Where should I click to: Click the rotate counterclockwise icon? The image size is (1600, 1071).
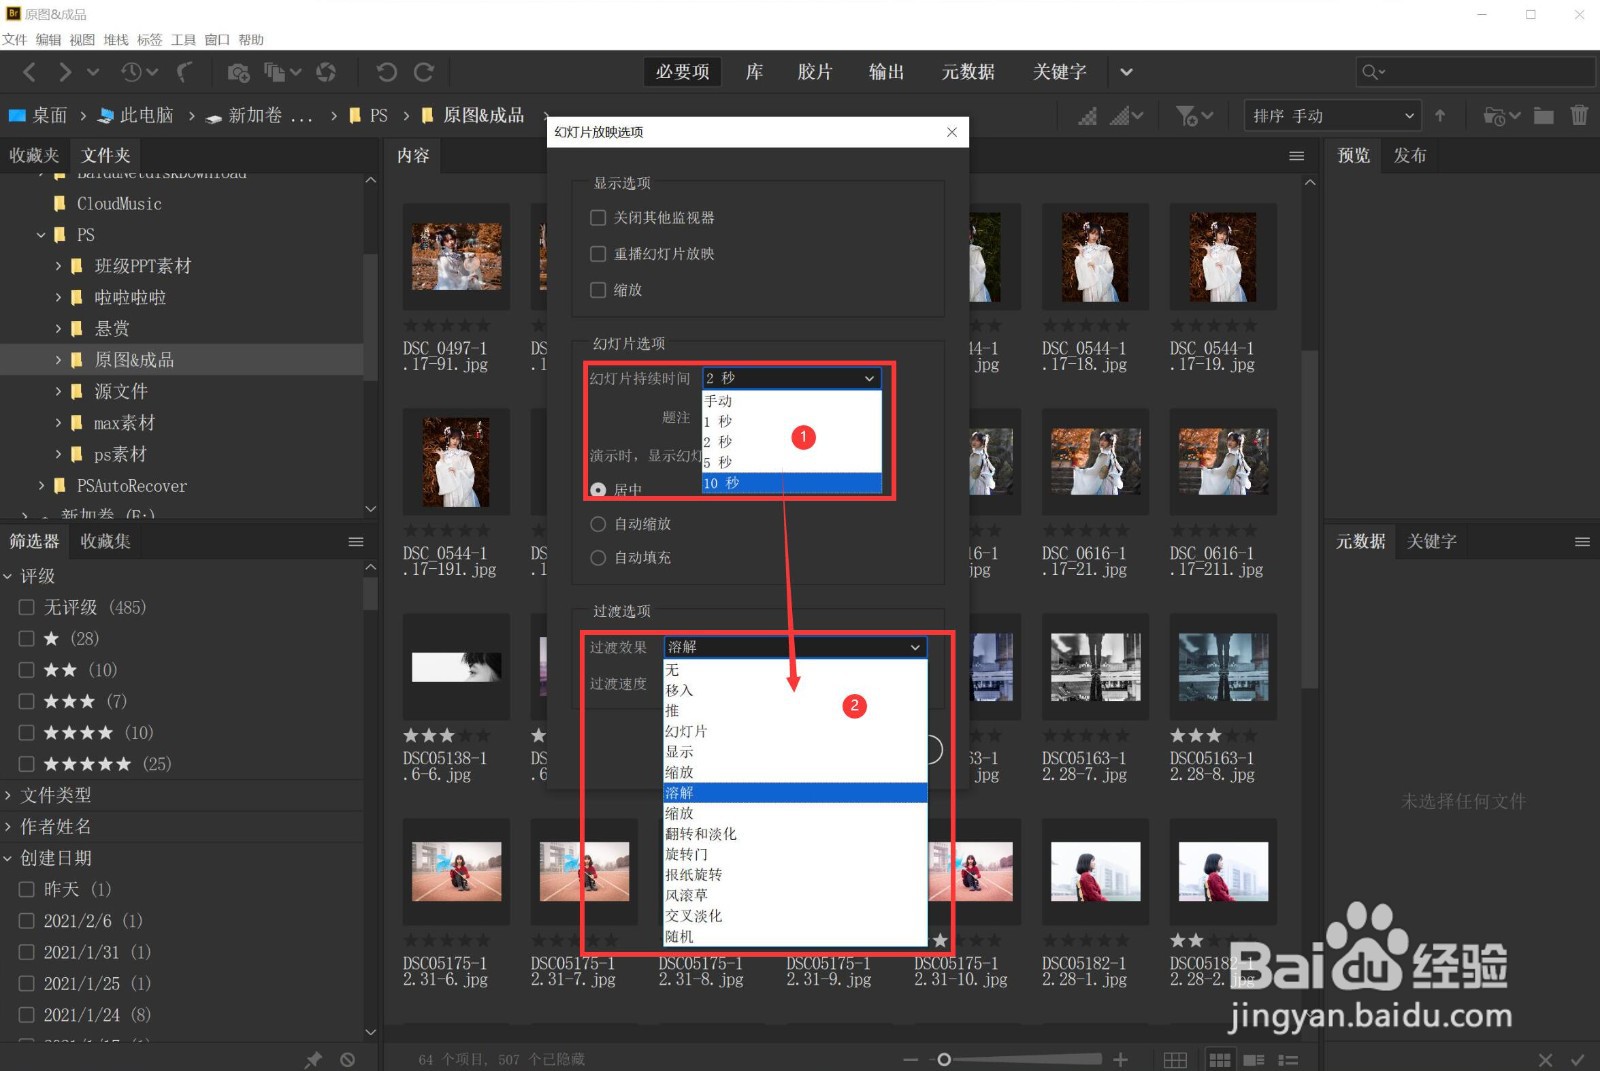[386, 72]
